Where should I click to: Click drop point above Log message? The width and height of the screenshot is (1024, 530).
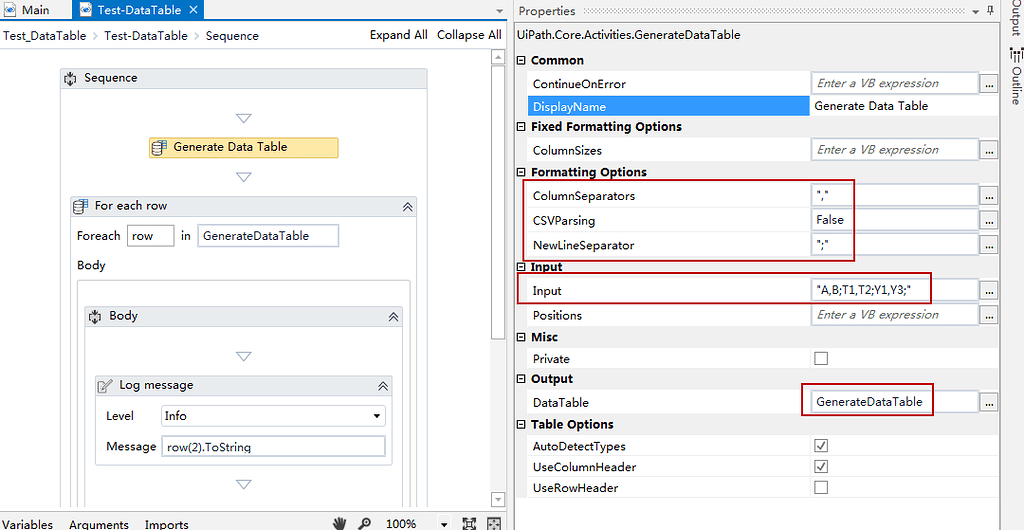click(x=244, y=356)
